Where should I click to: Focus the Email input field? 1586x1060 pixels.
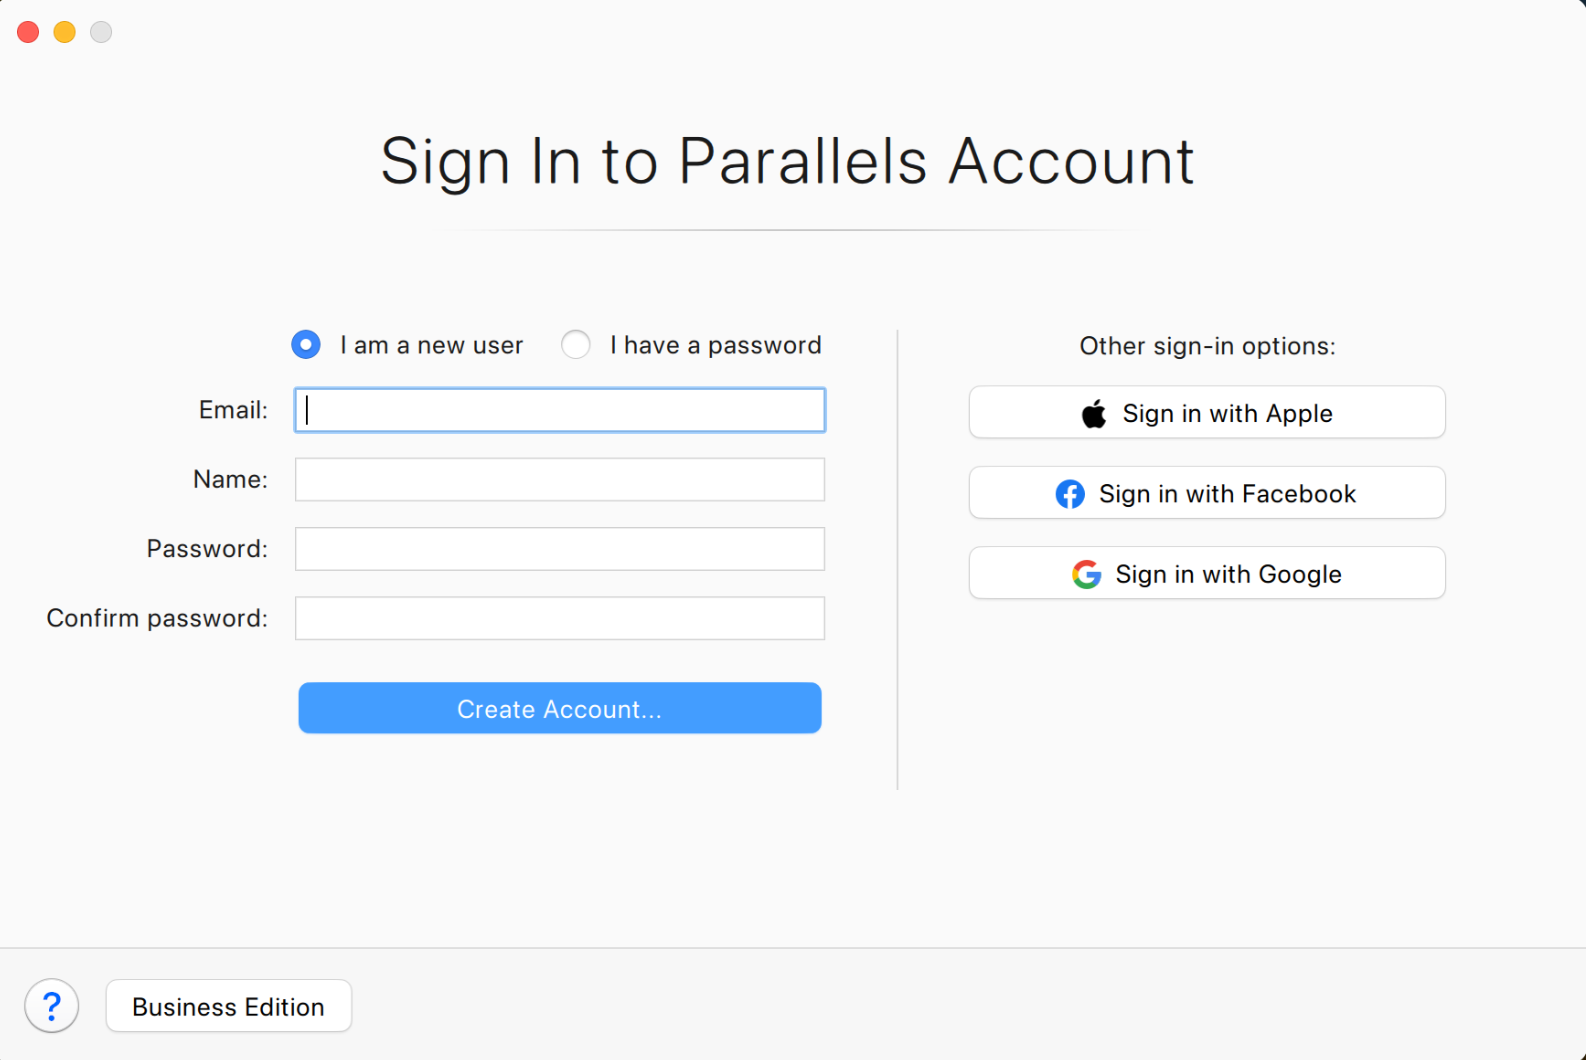[x=560, y=410]
